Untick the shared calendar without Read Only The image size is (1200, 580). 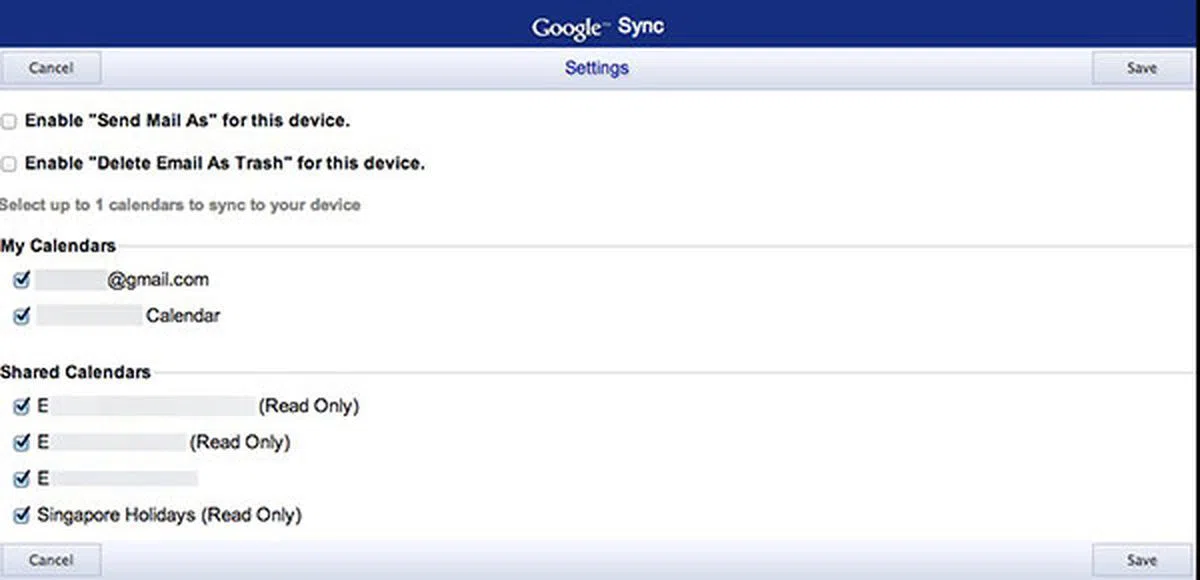[22, 478]
